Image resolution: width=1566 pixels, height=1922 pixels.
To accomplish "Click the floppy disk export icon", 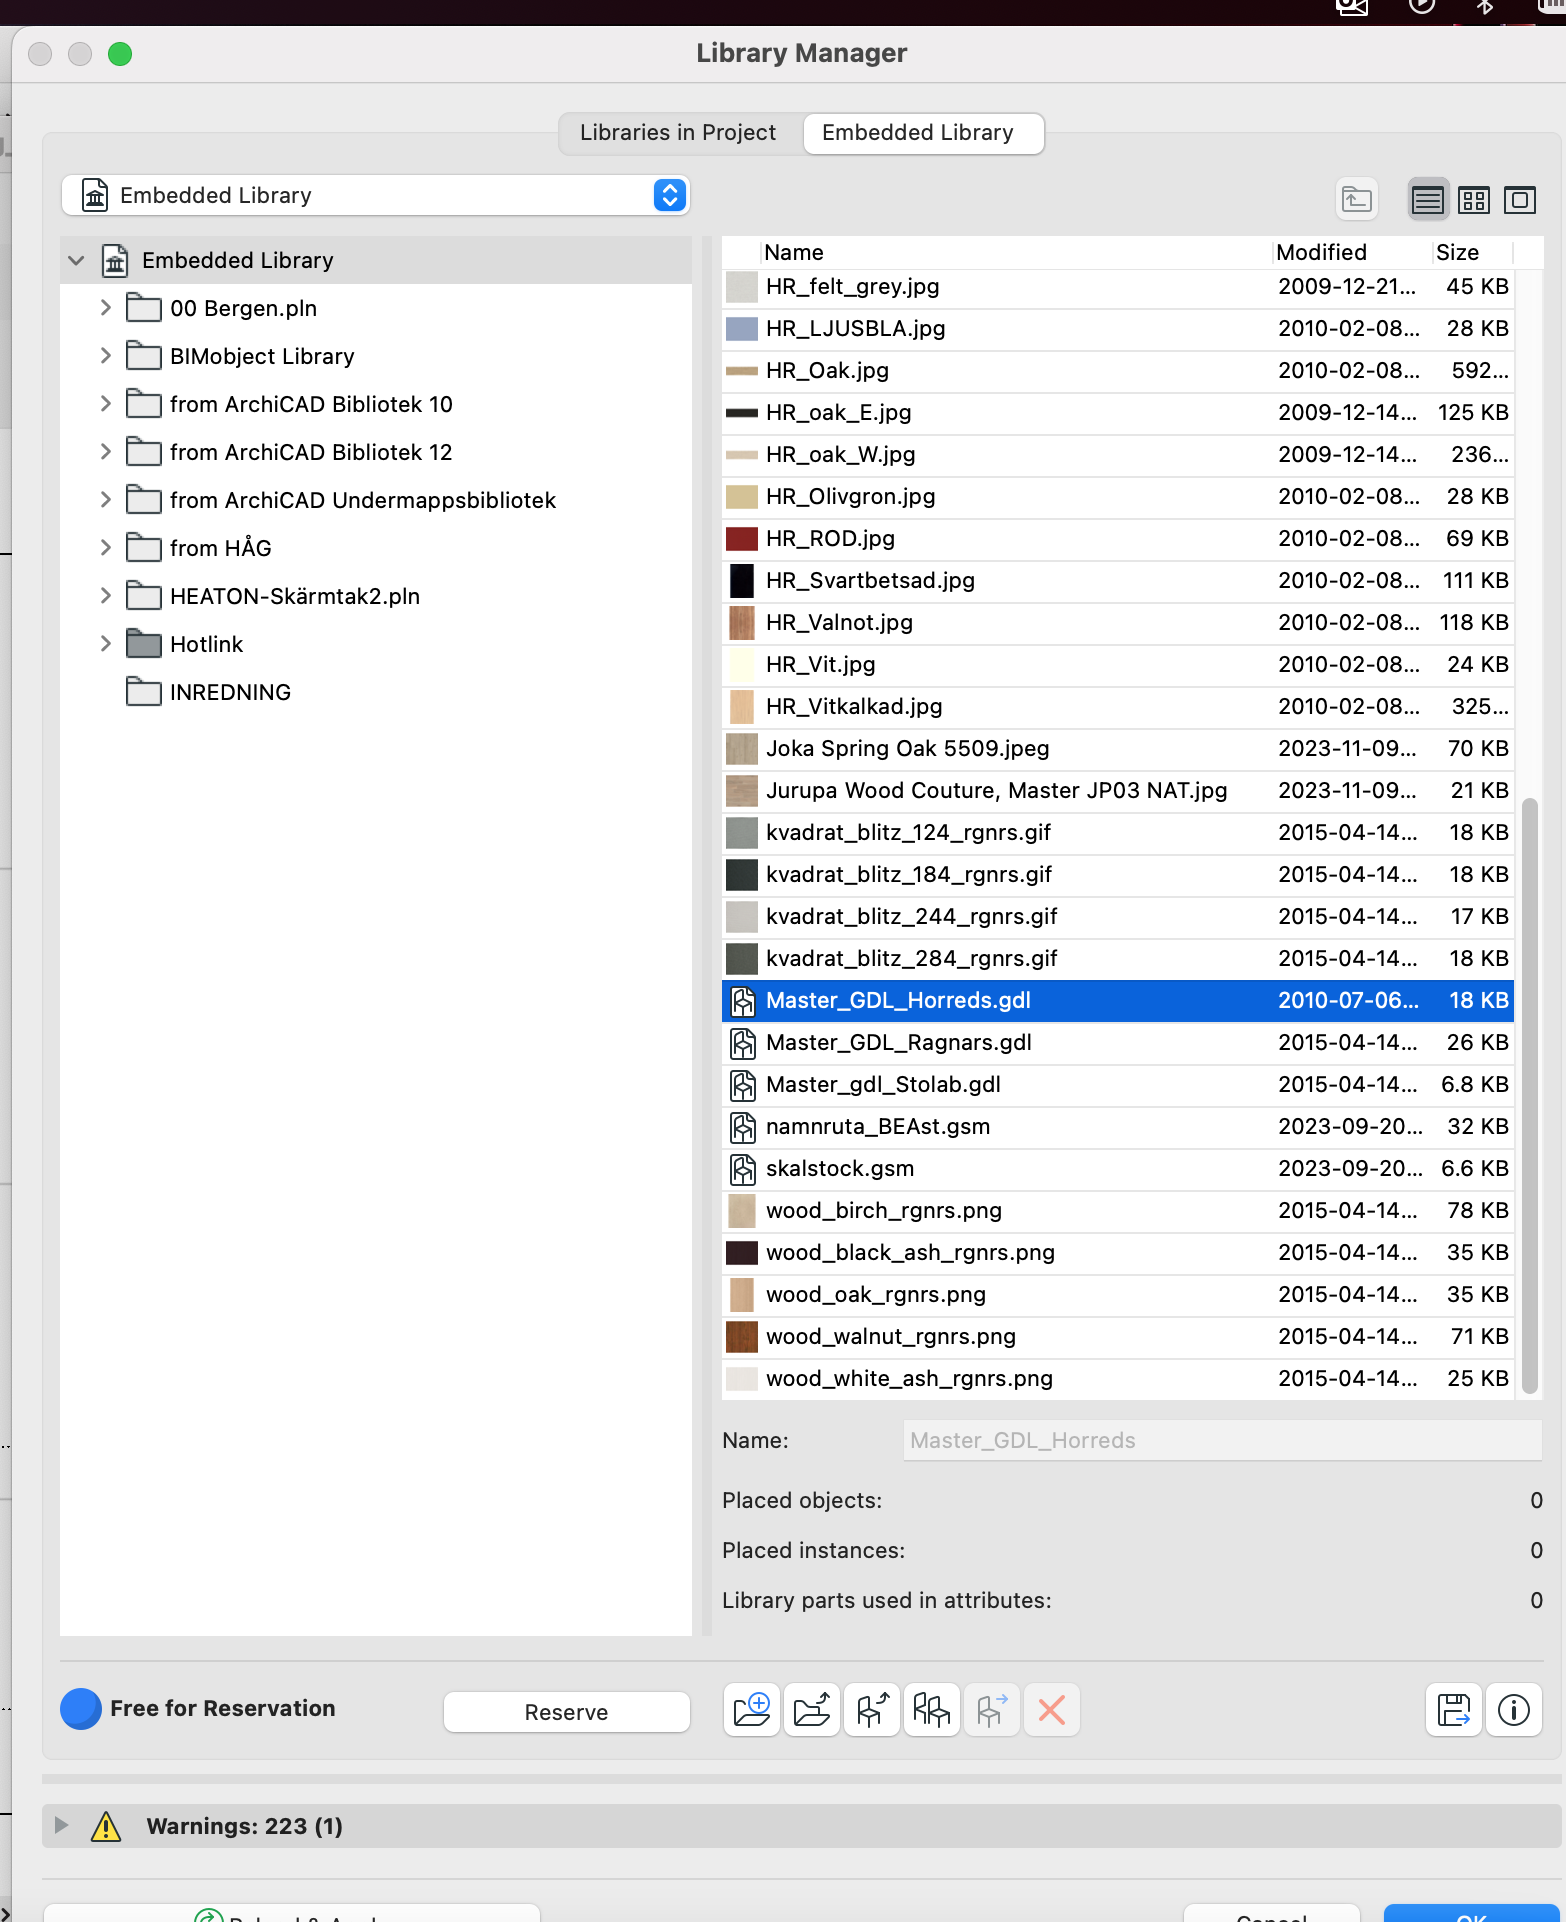I will click(x=1453, y=1710).
